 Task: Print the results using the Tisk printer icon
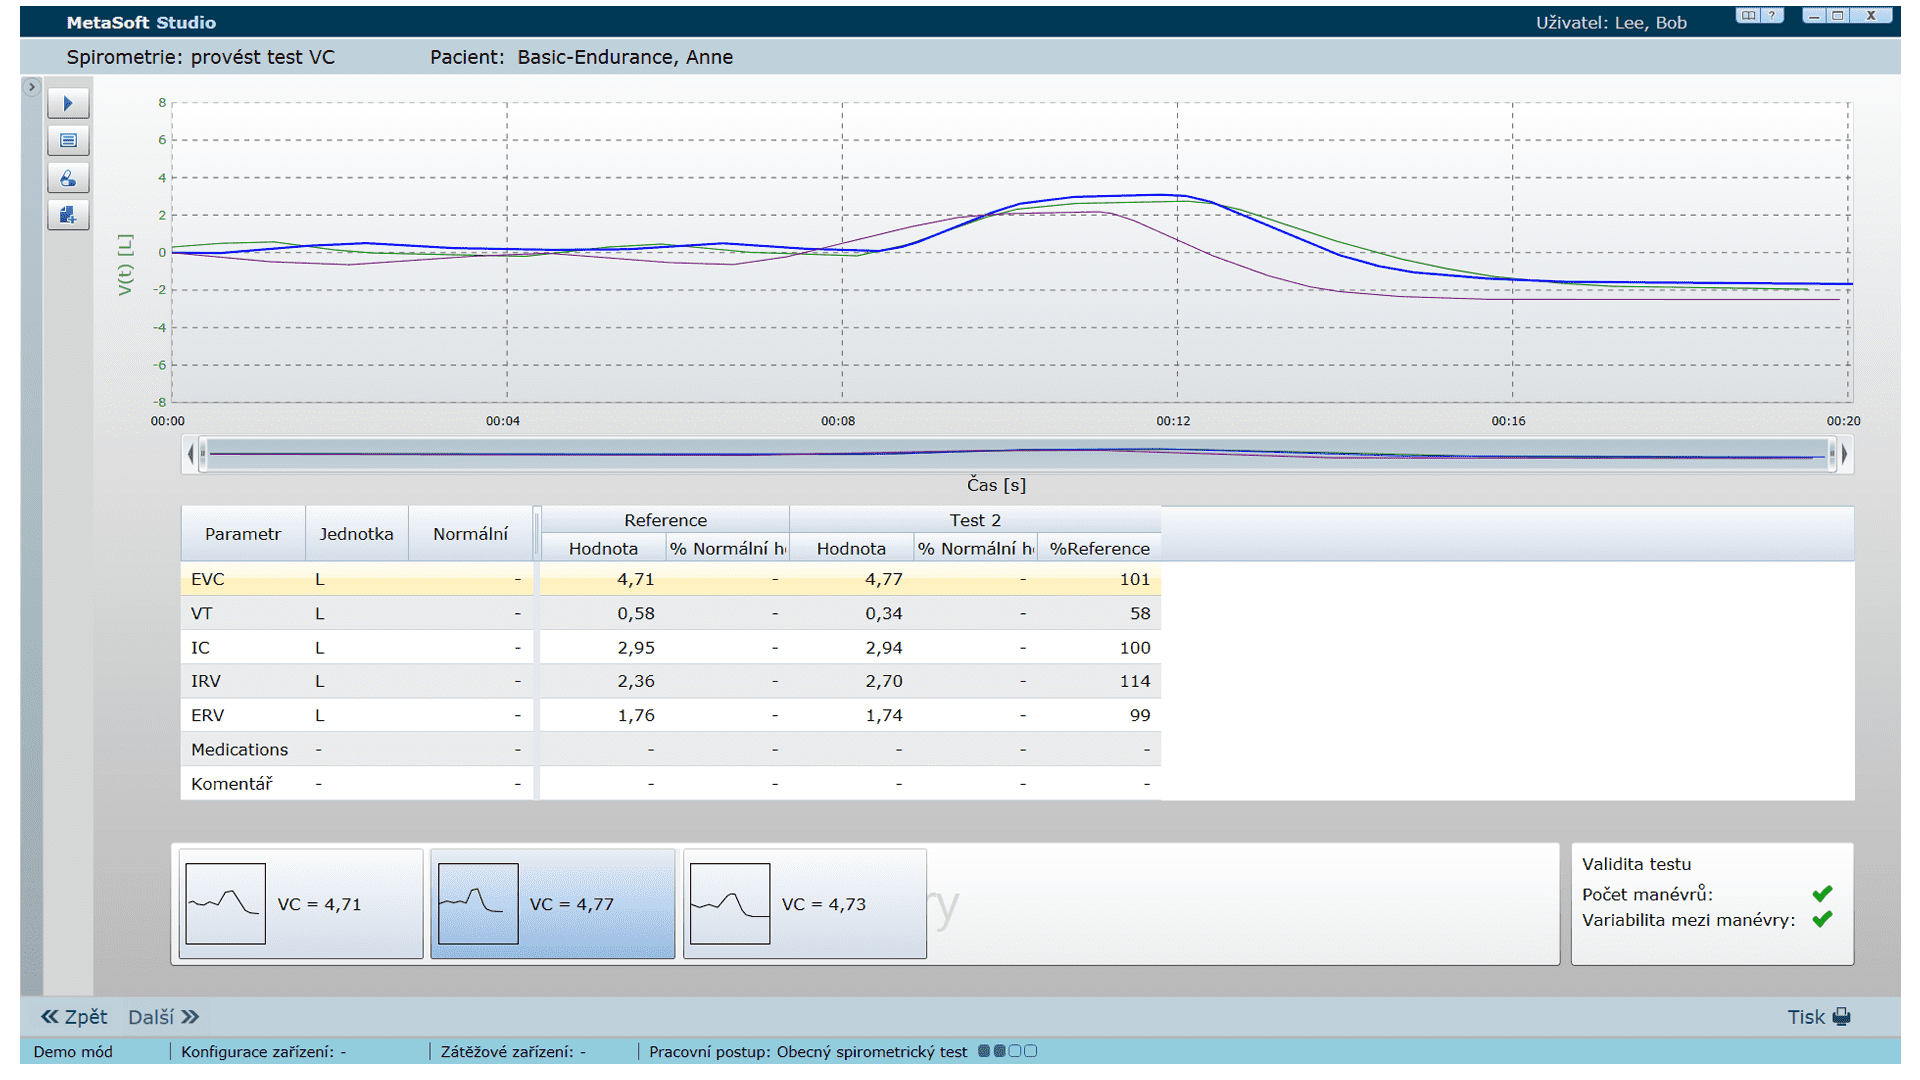click(1843, 1016)
